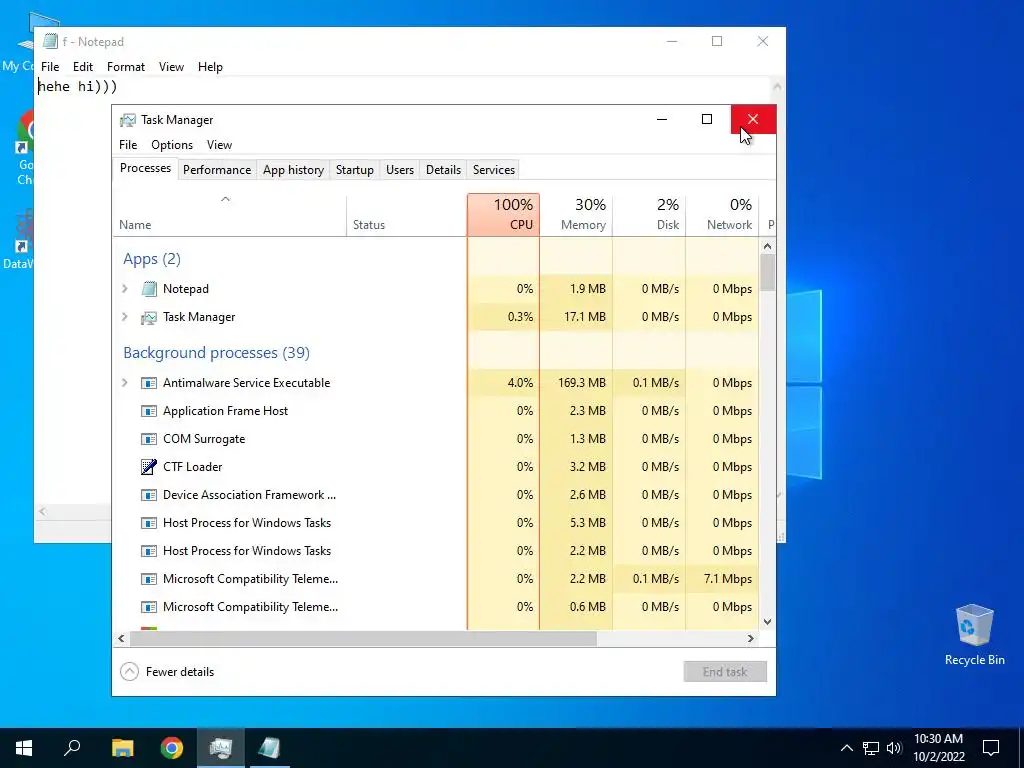Switch to the Startup tab
The height and width of the screenshot is (768, 1024).
tap(355, 170)
